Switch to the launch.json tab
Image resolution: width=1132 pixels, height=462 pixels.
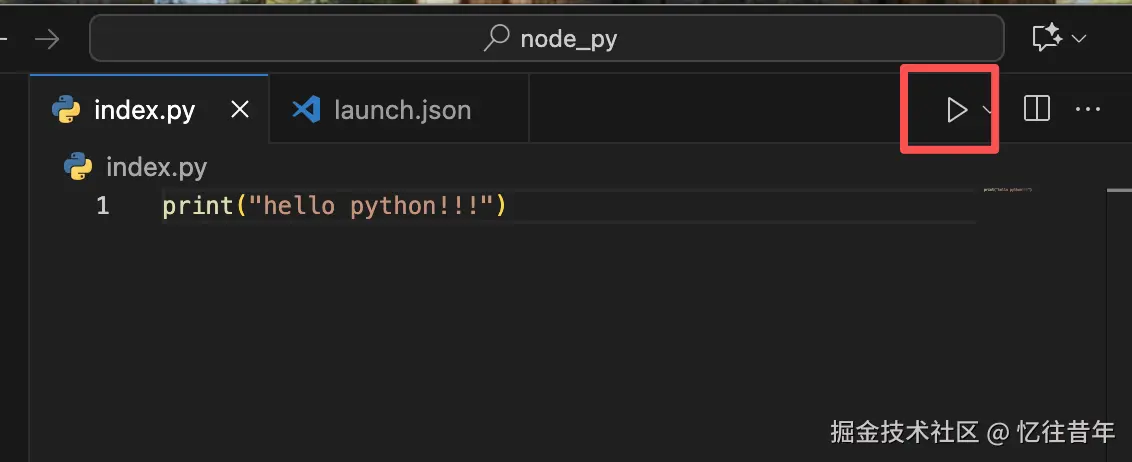[401, 109]
